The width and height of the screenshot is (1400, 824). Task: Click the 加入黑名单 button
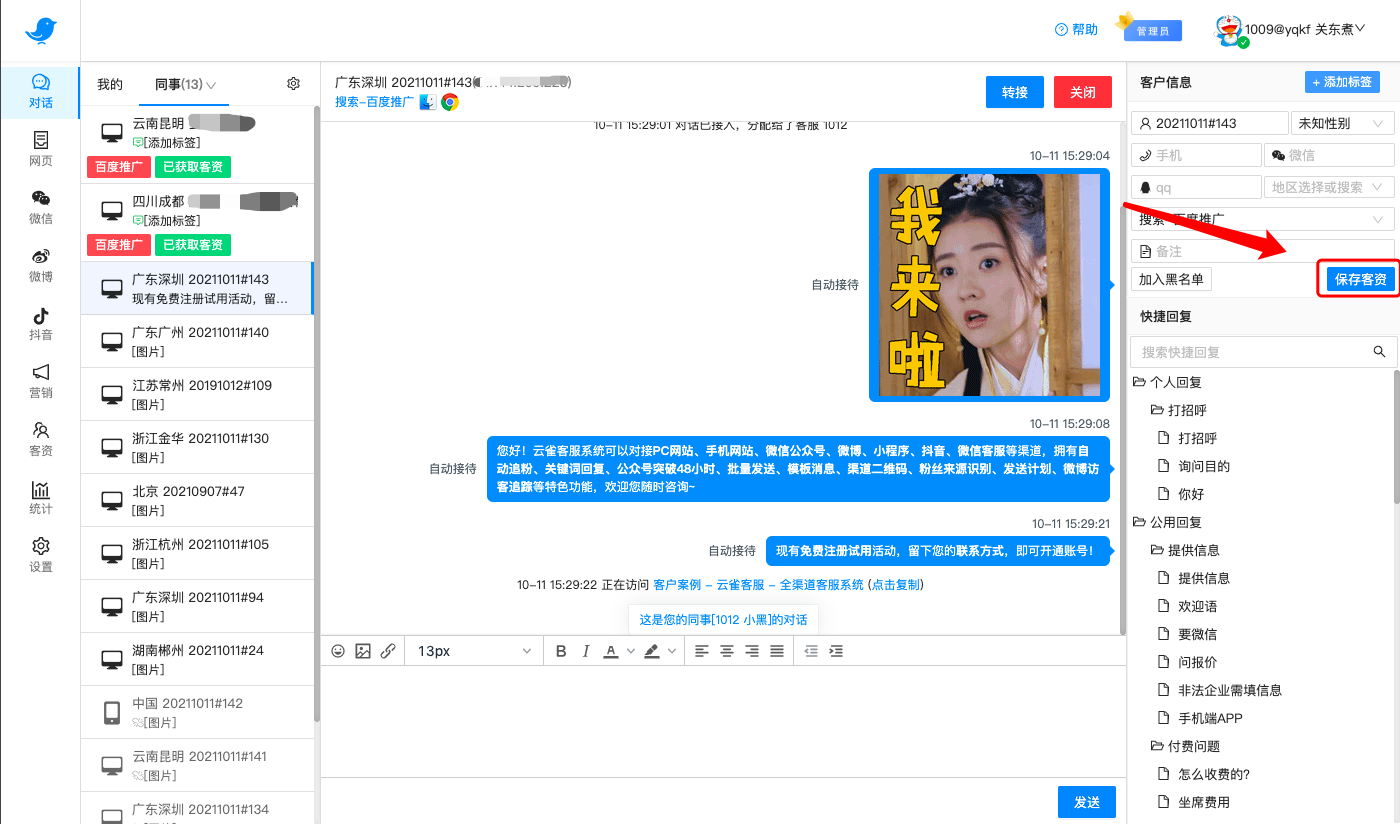pos(1172,279)
